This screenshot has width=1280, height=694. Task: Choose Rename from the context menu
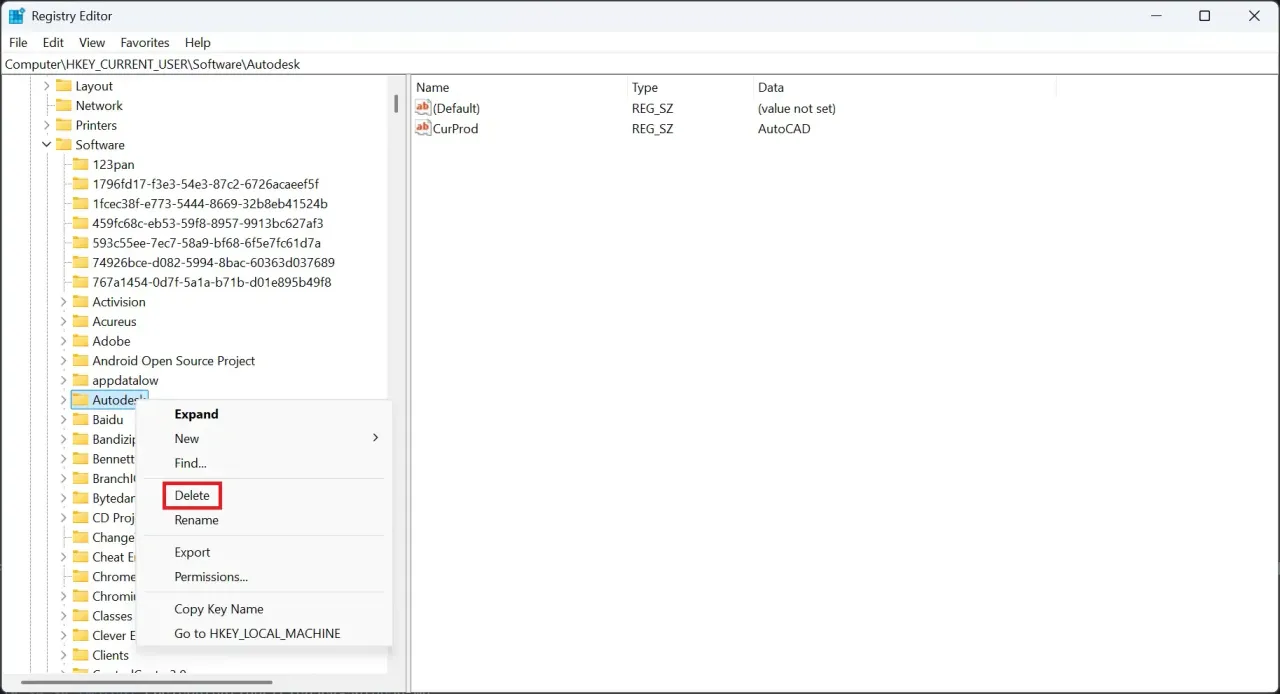[x=196, y=520]
